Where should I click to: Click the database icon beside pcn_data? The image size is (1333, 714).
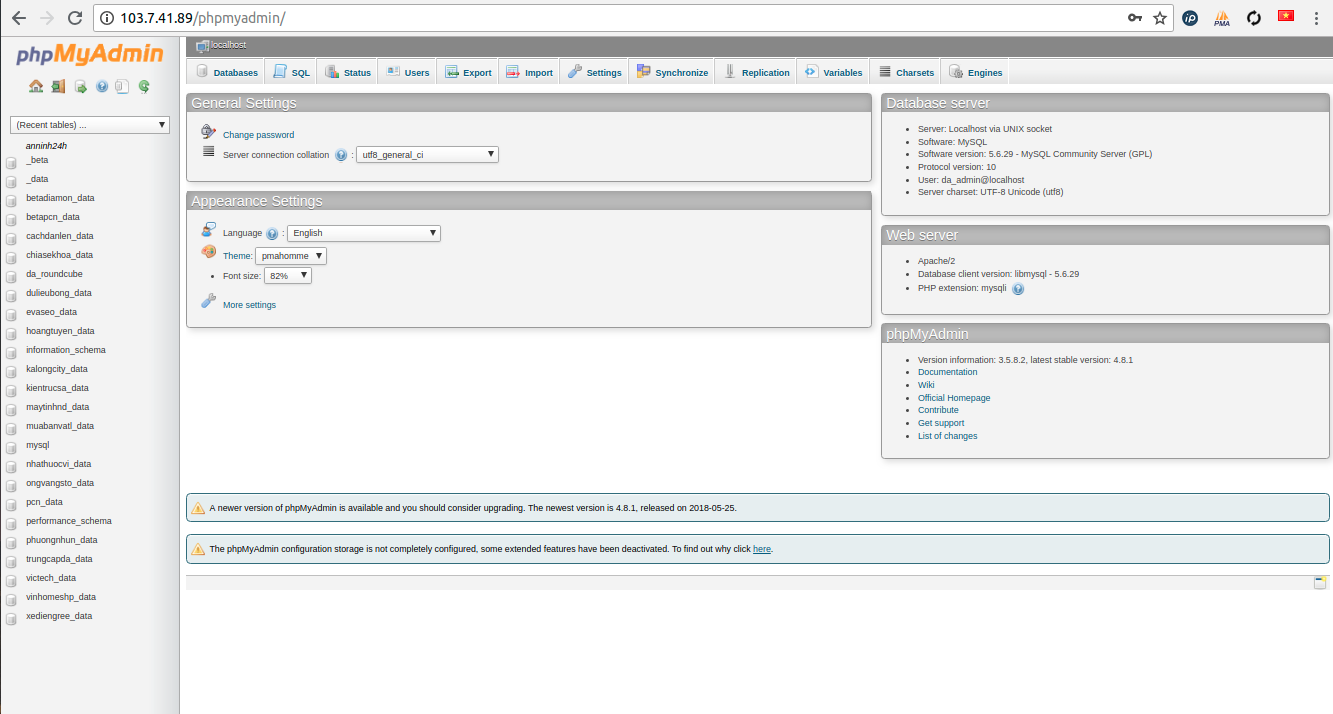[11, 503]
